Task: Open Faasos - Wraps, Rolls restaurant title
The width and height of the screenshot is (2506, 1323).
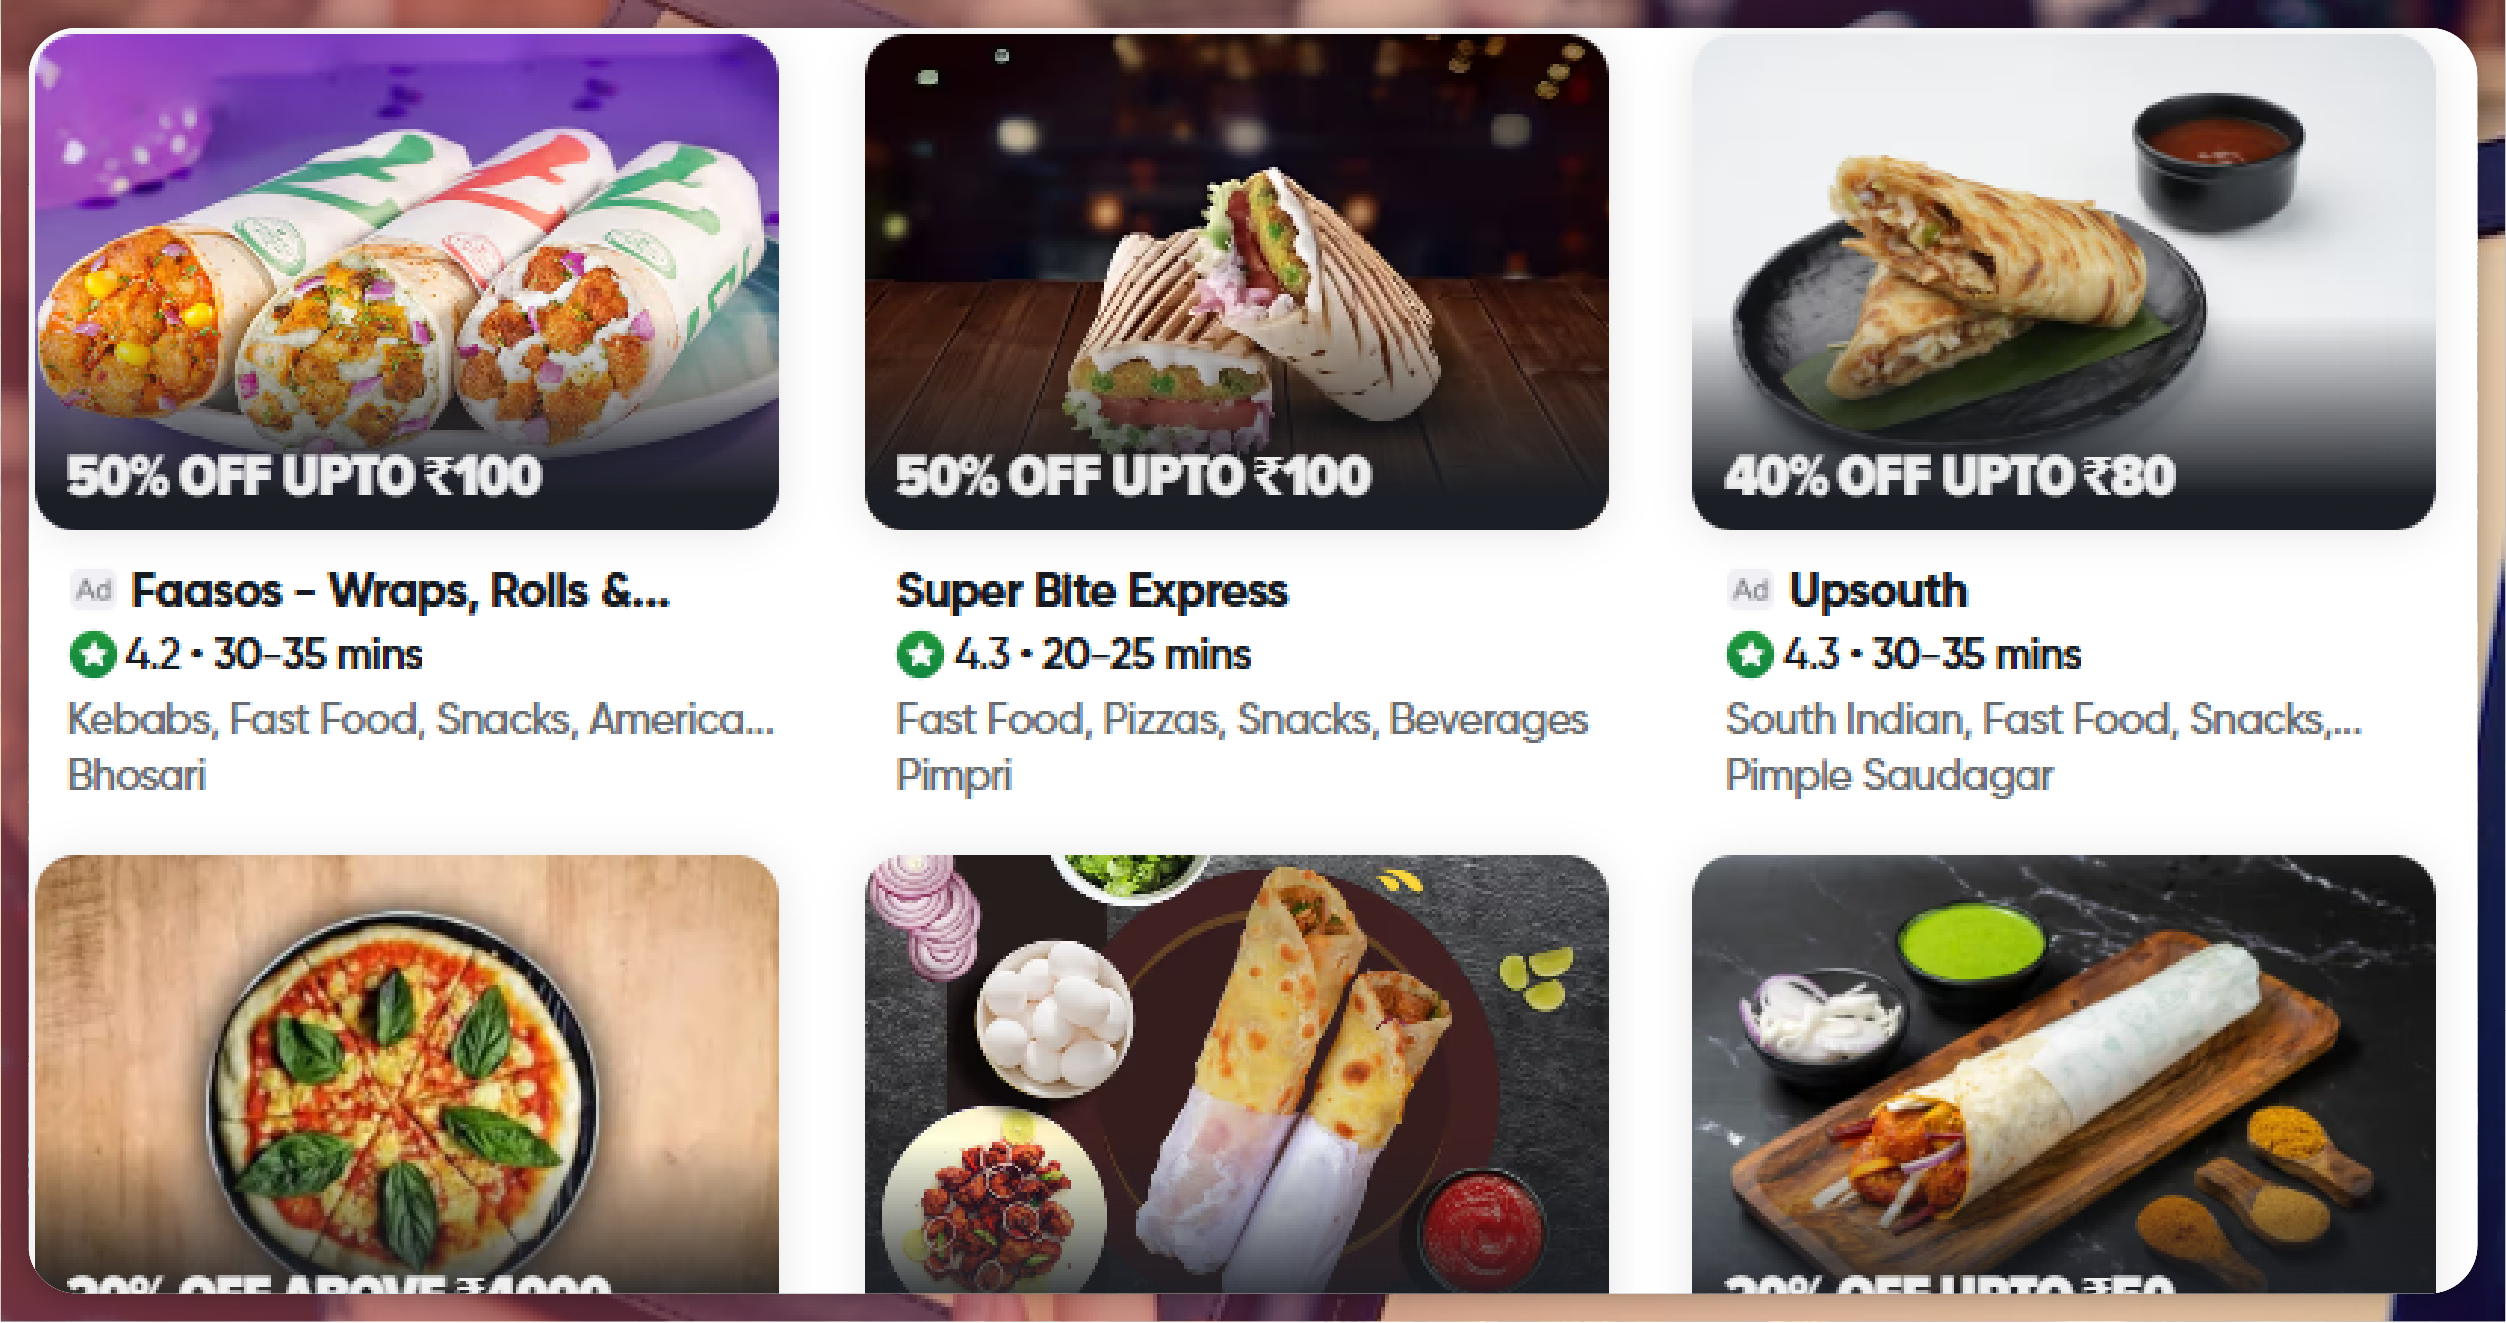Action: click(400, 591)
